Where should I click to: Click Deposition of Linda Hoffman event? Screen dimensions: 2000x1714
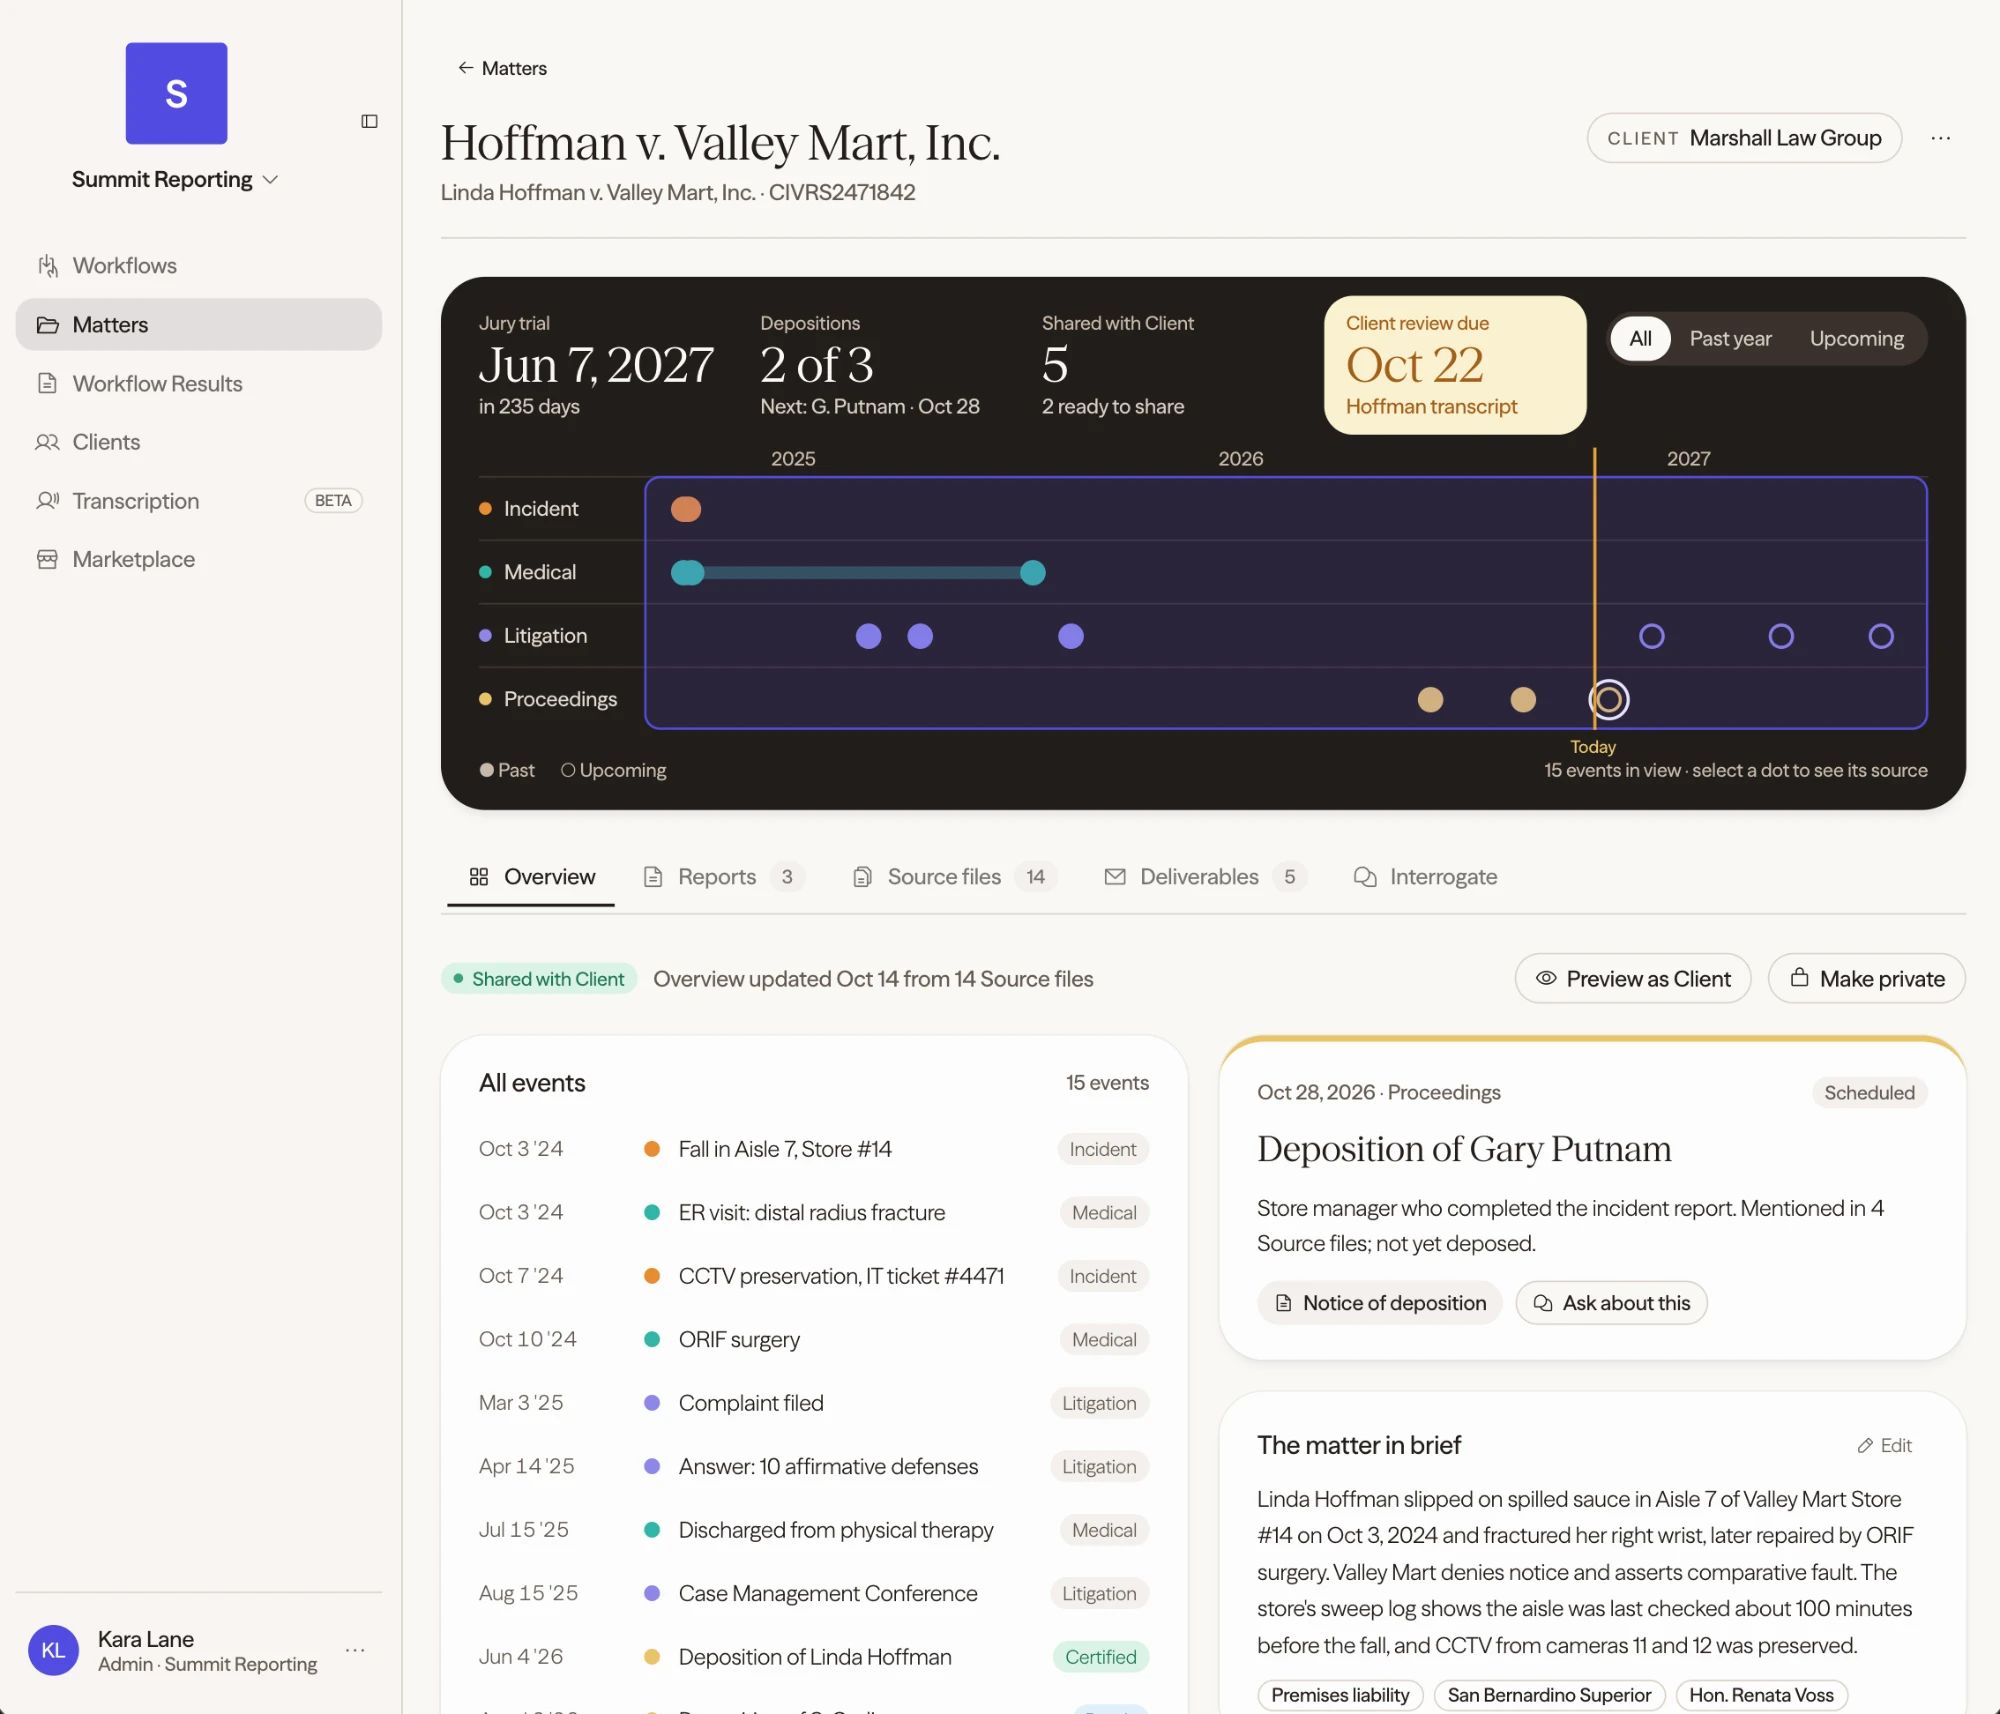coord(814,1657)
